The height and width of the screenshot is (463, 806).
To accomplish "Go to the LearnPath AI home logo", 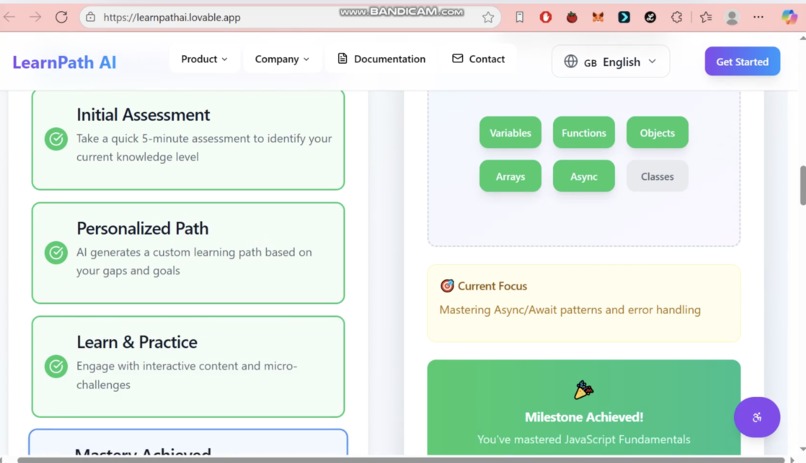I will [x=64, y=62].
